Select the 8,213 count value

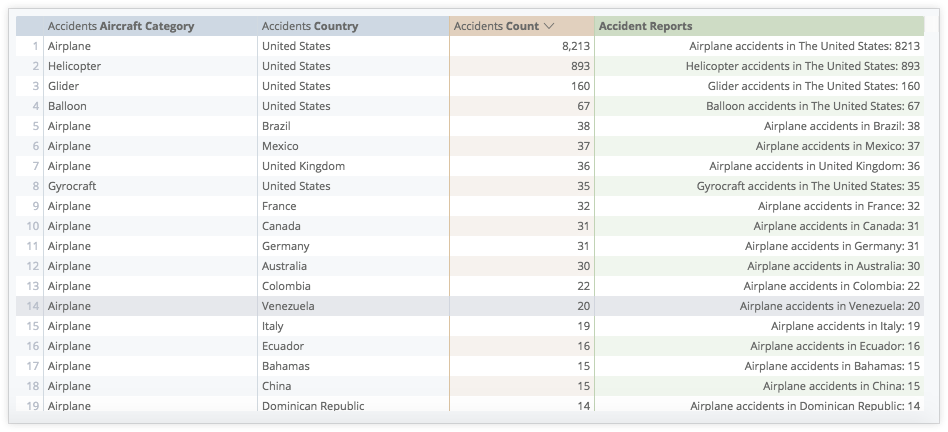pyautogui.click(x=575, y=46)
